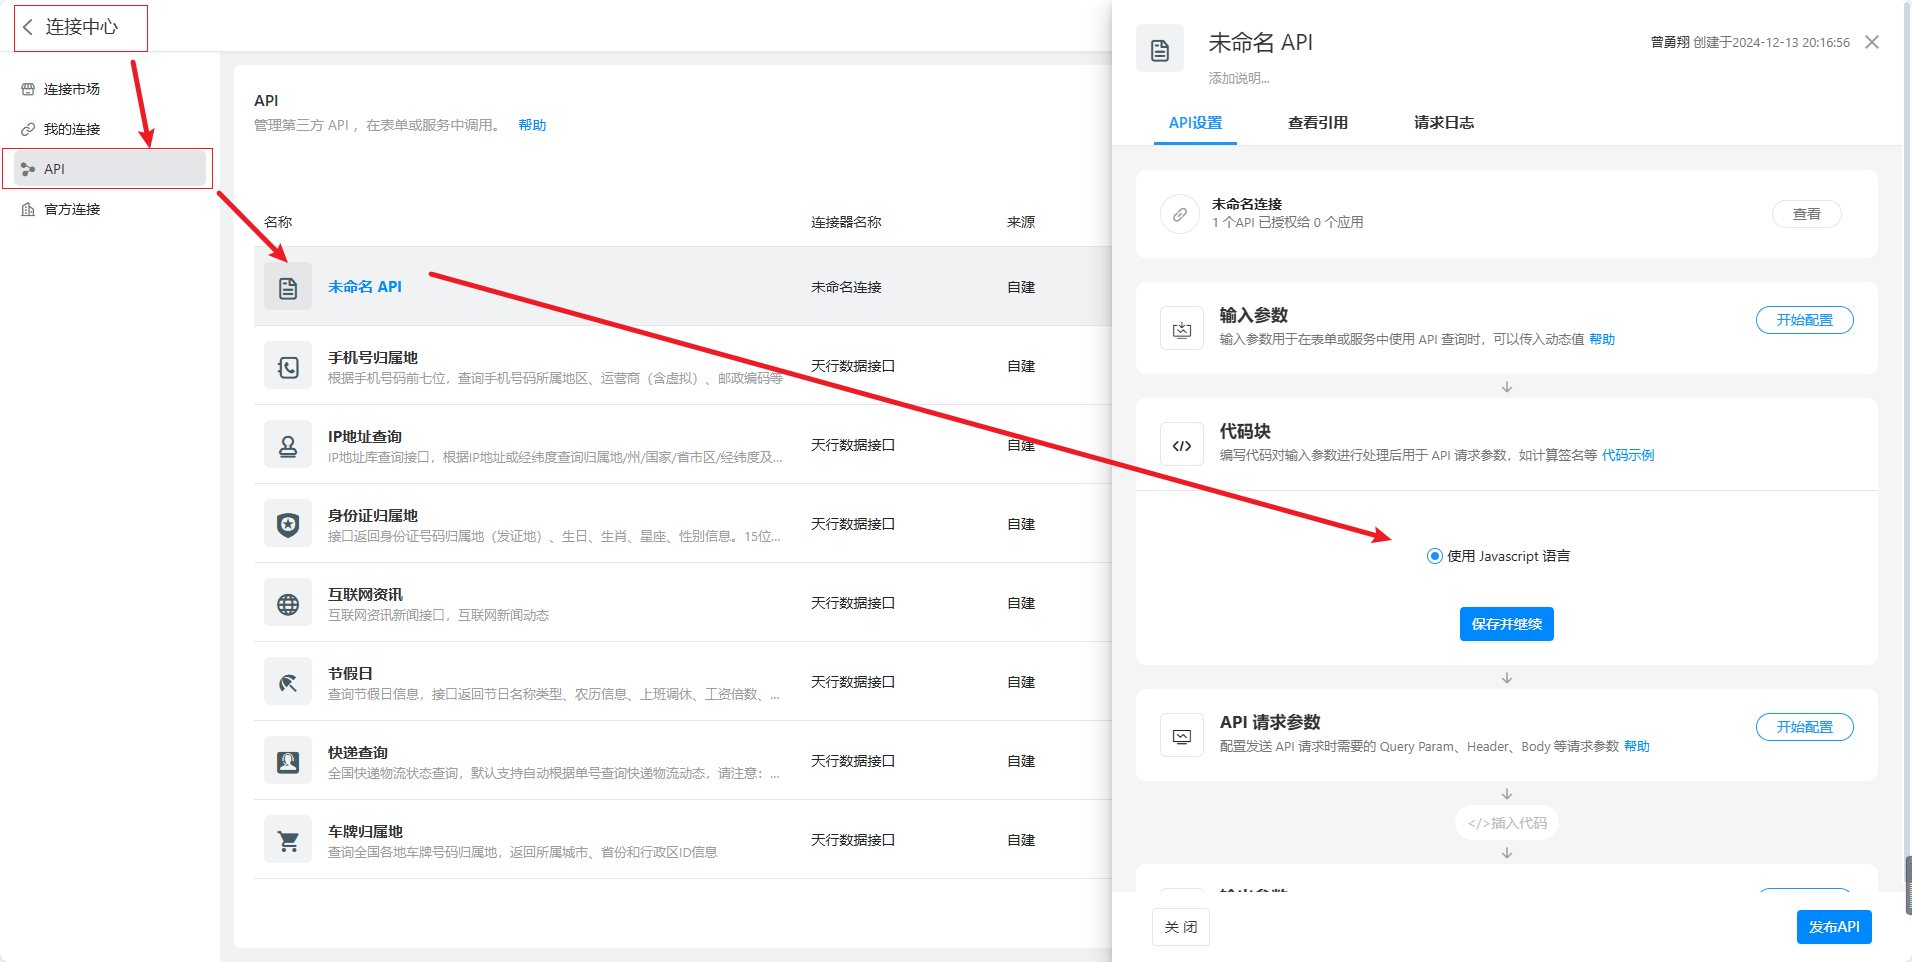Click the 添加说明 description field
The height and width of the screenshot is (962, 1912).
coord(1238,78)
